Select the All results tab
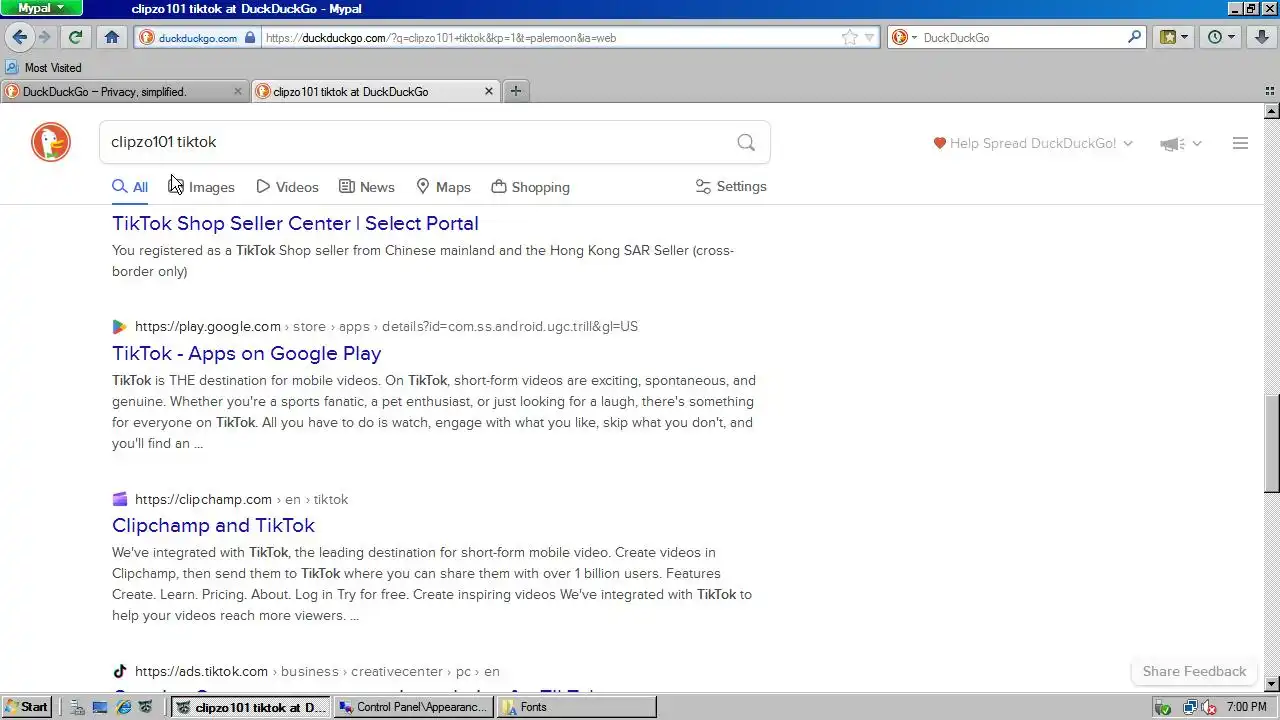This screenshot has width=1280, height=720. [130, 187]
